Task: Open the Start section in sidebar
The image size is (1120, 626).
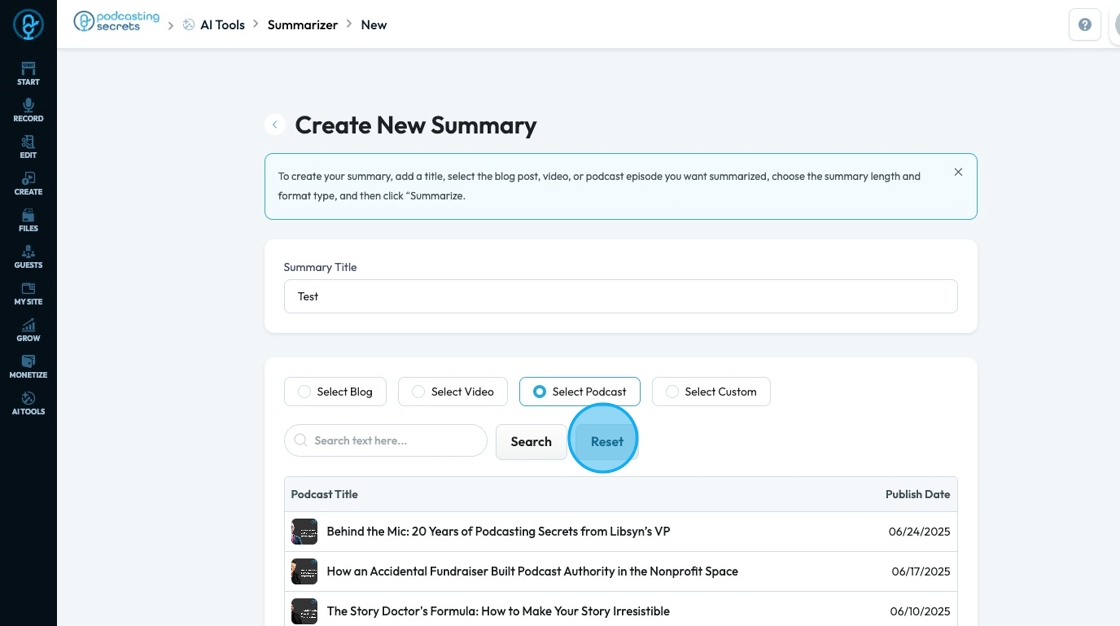Action: coord(28,73)
